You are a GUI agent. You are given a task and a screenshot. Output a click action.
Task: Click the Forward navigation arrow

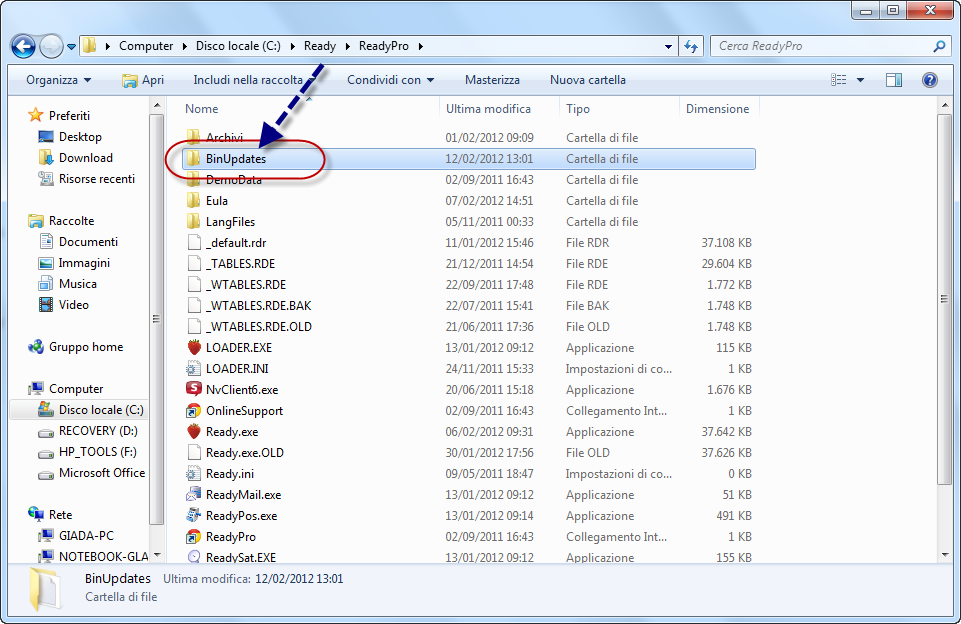[51, 46]
